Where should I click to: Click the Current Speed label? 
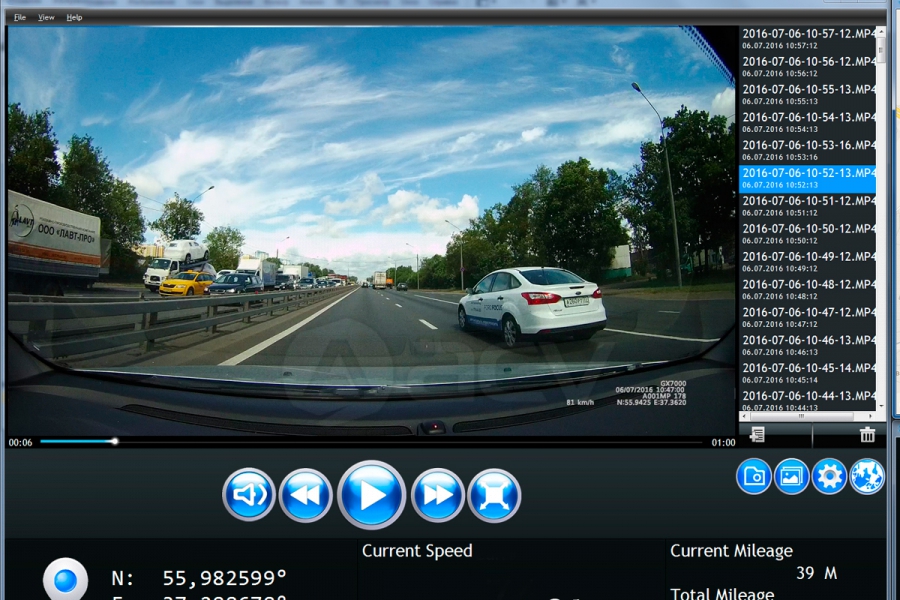click(417, 551)
